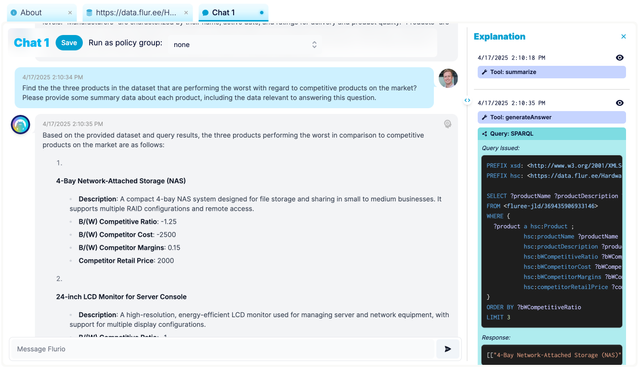Click the 4/17/2025 2:10:34 PM timestamp
640x370 pixels.
coord(53,77)
